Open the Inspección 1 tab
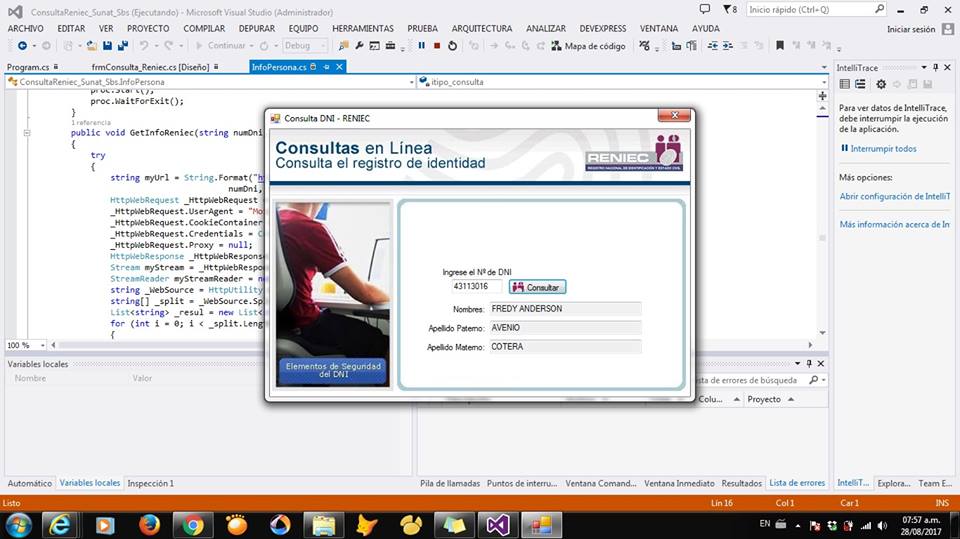 [x=151, y=483]
